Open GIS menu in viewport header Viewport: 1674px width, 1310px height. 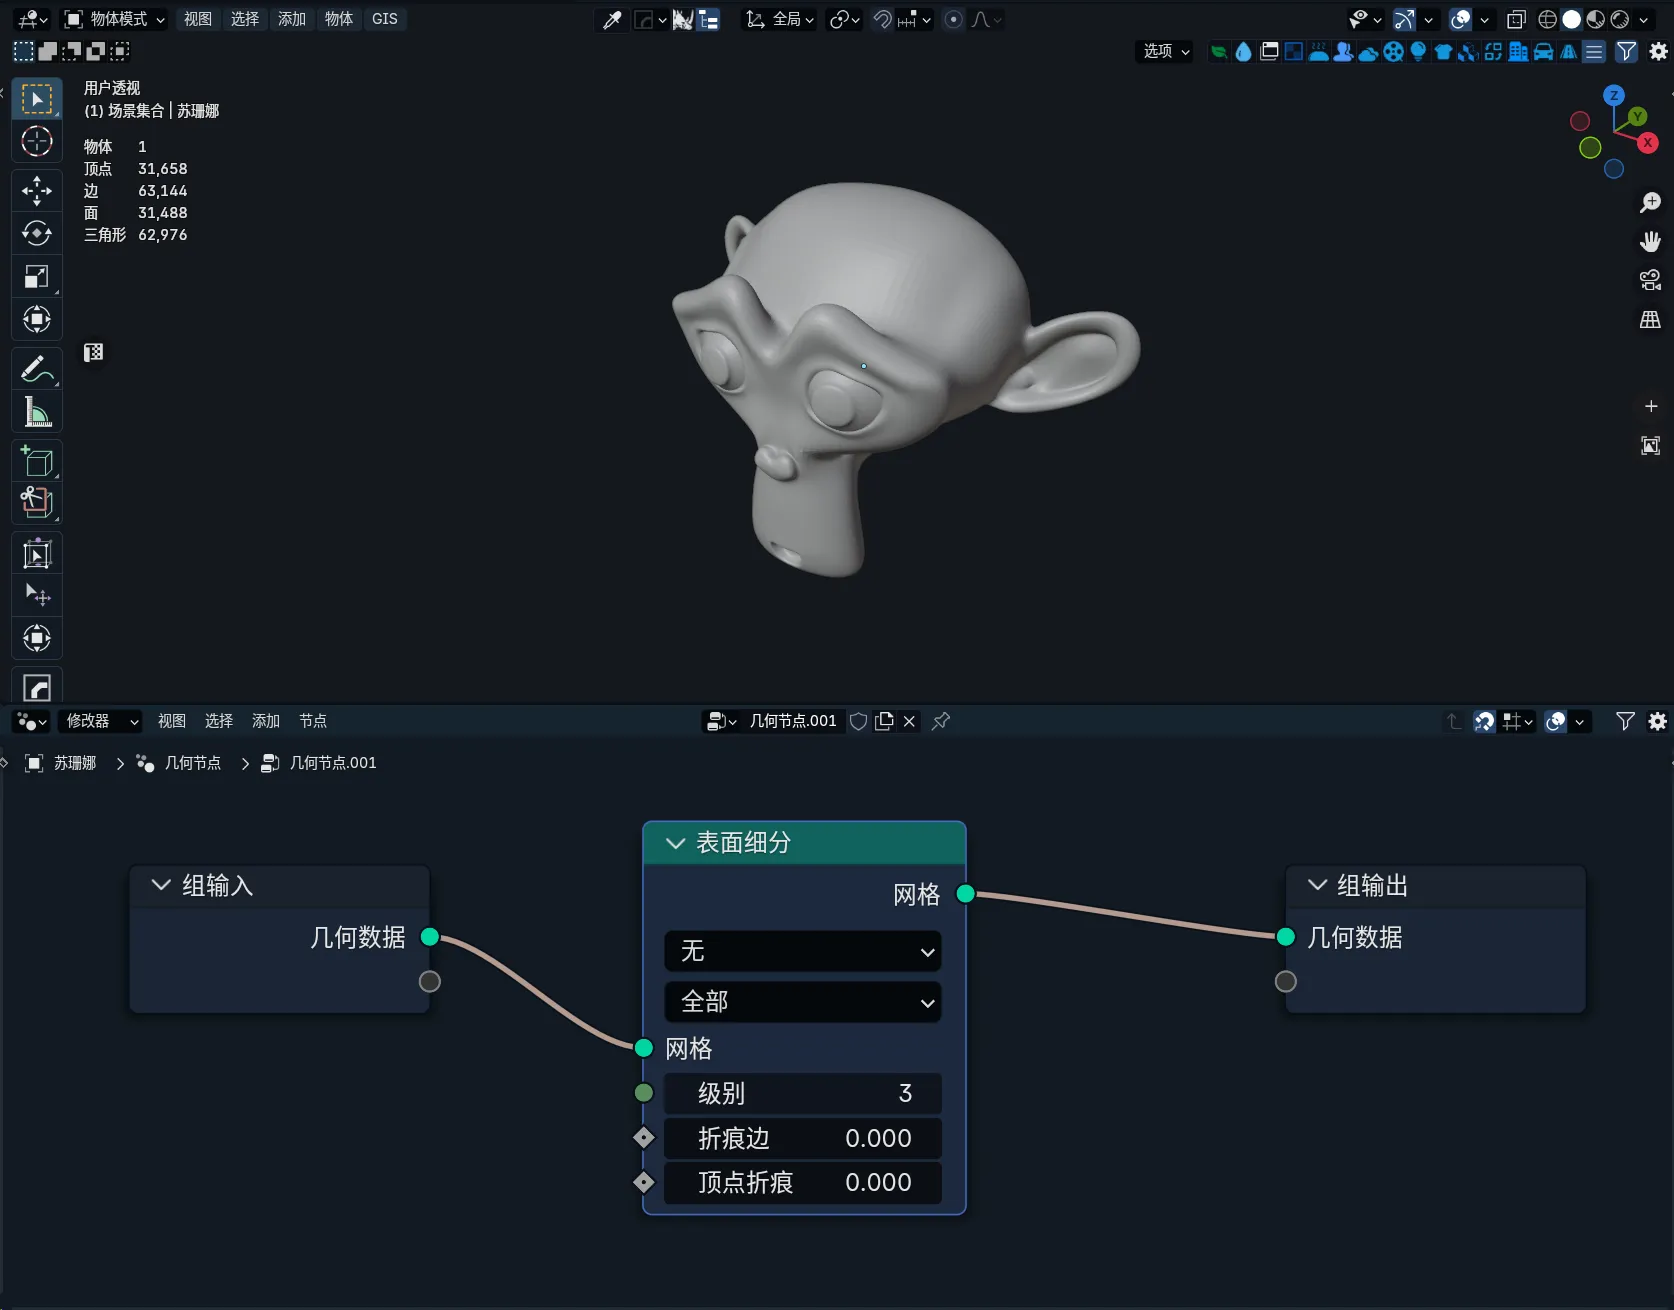(x=385, y=19)
